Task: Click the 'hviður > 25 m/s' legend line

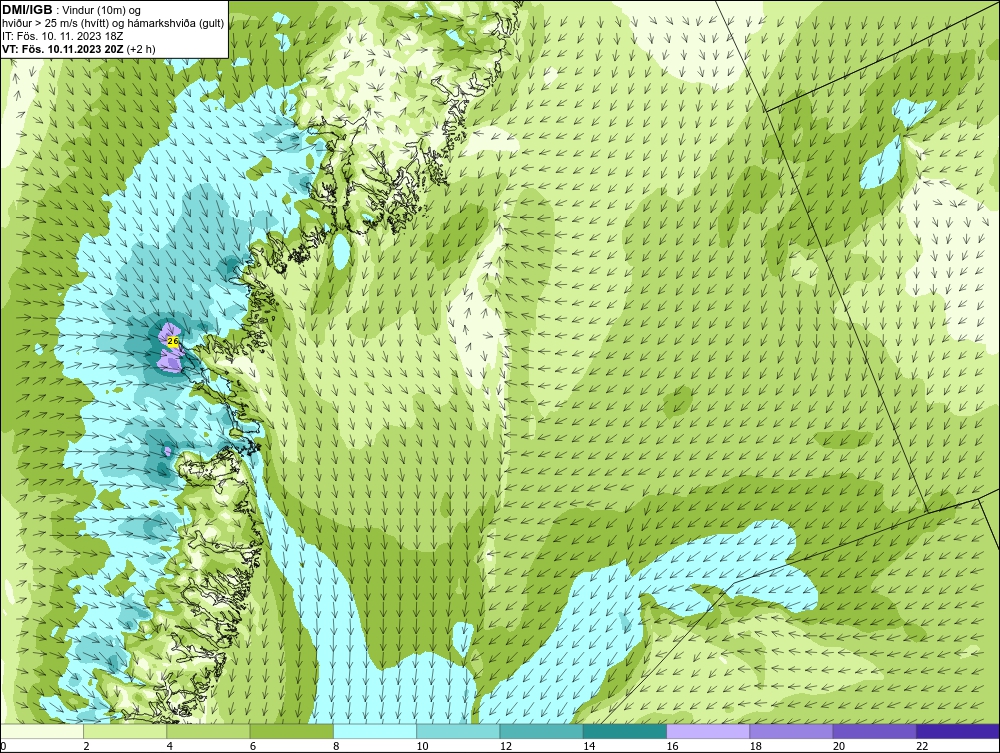Action: point(113,23)
